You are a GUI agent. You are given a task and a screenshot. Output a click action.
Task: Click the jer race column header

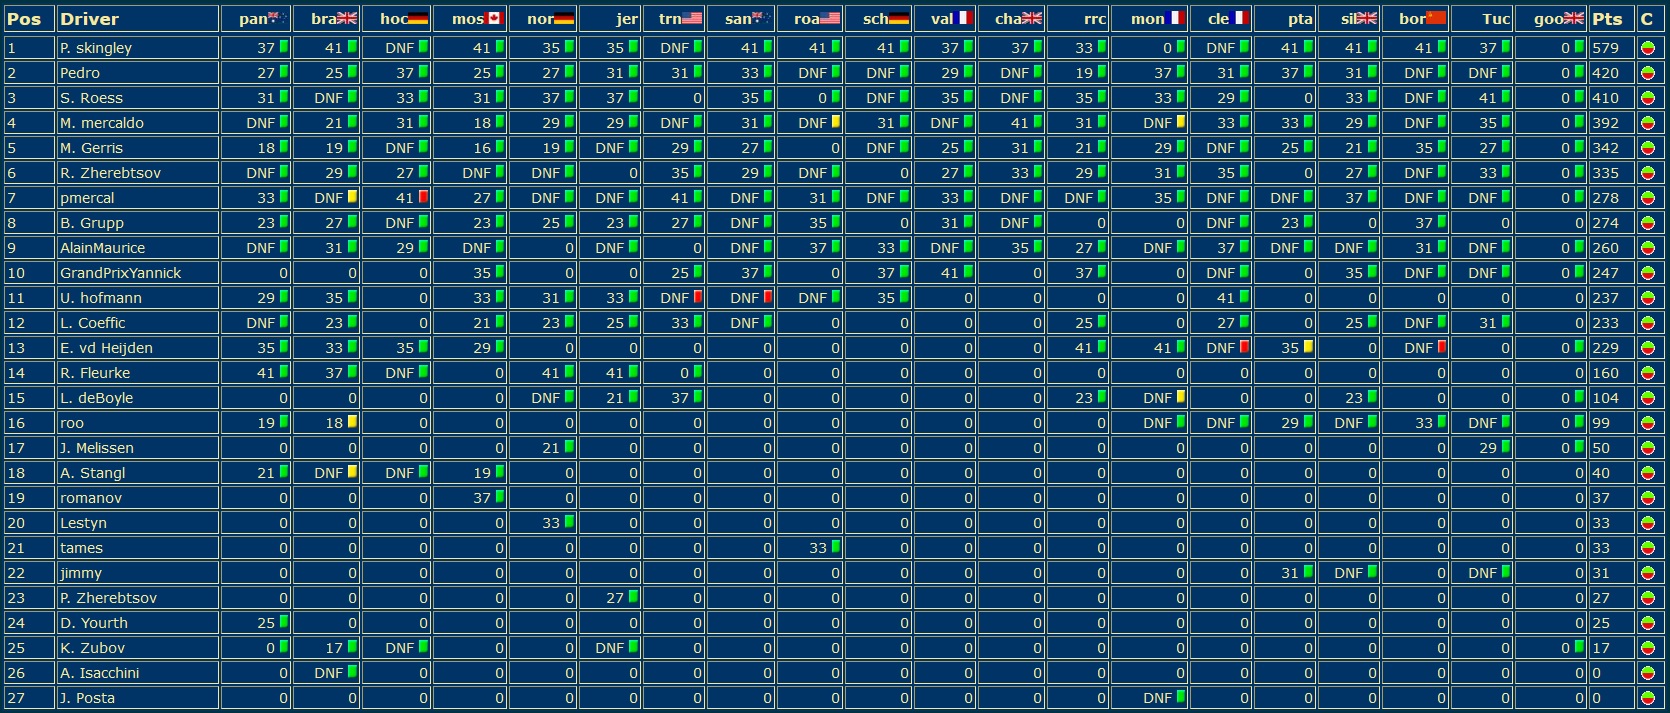tap(626, 19)
